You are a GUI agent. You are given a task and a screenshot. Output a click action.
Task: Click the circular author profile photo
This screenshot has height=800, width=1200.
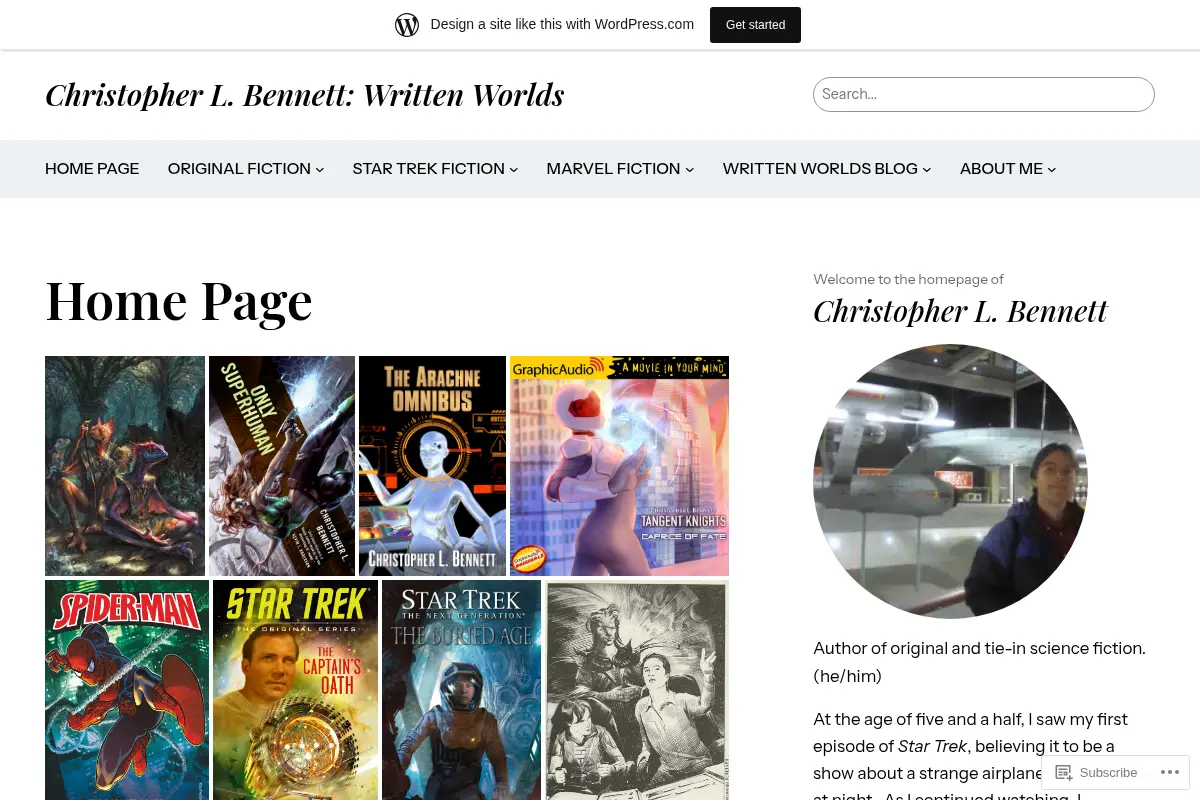pos(950,481)
